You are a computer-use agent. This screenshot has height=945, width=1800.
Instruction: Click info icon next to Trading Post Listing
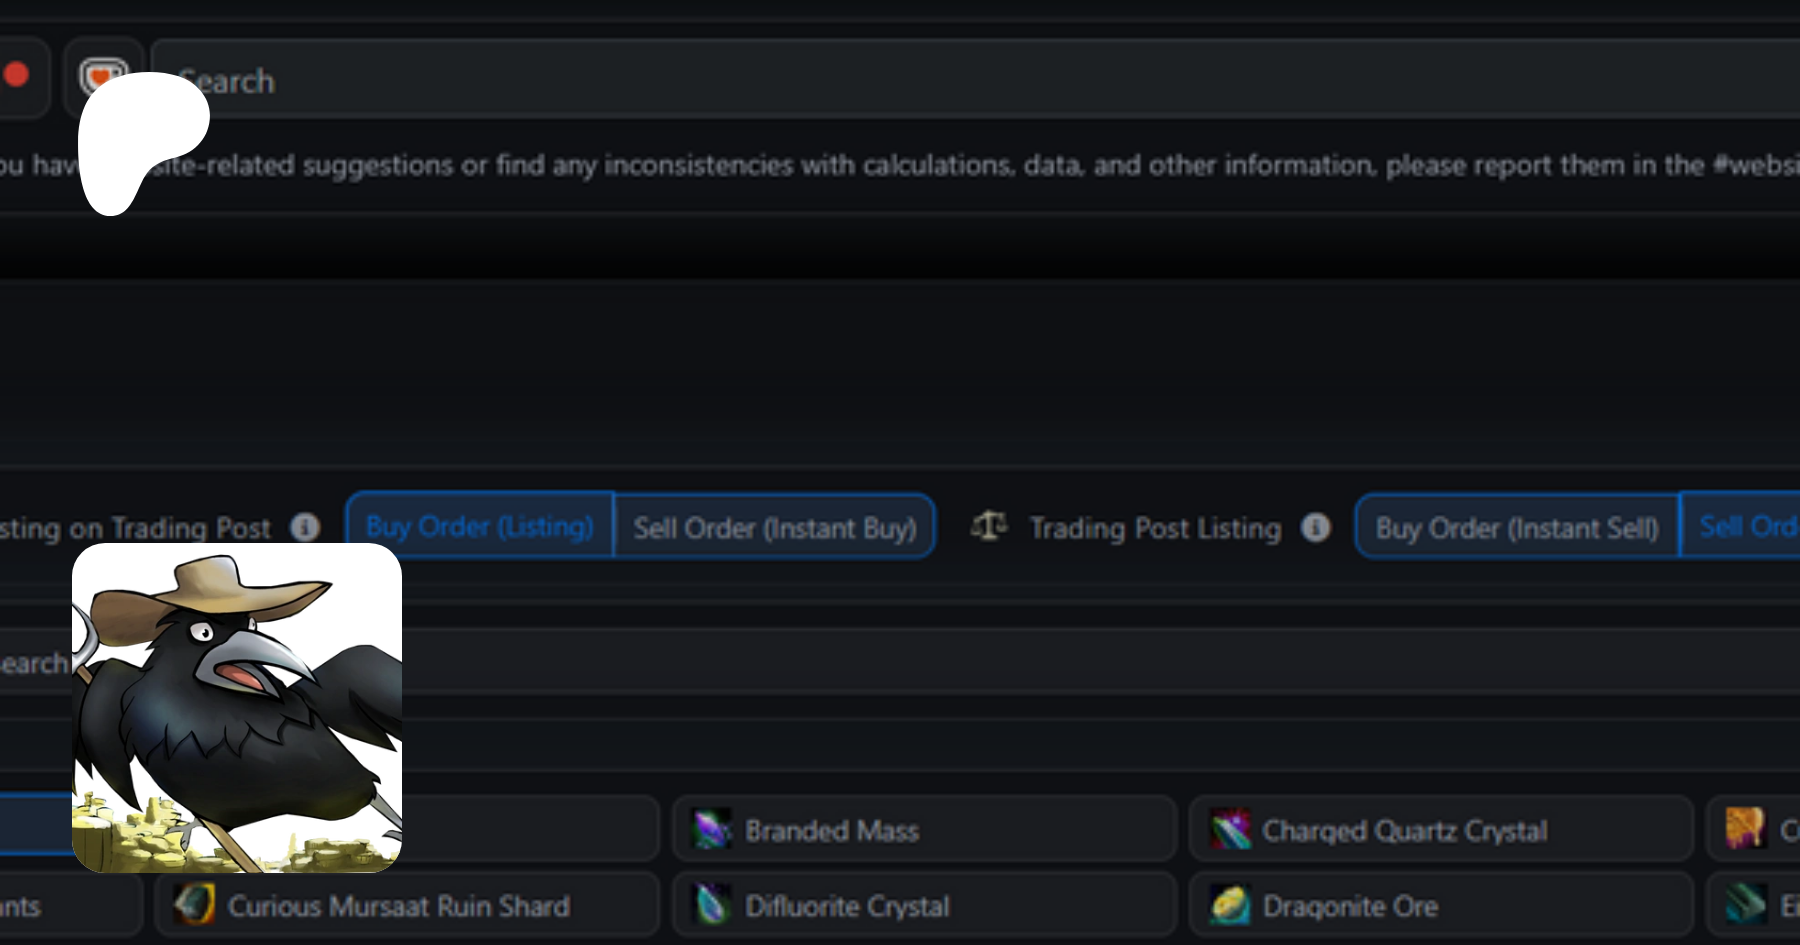coord(1316,527)
